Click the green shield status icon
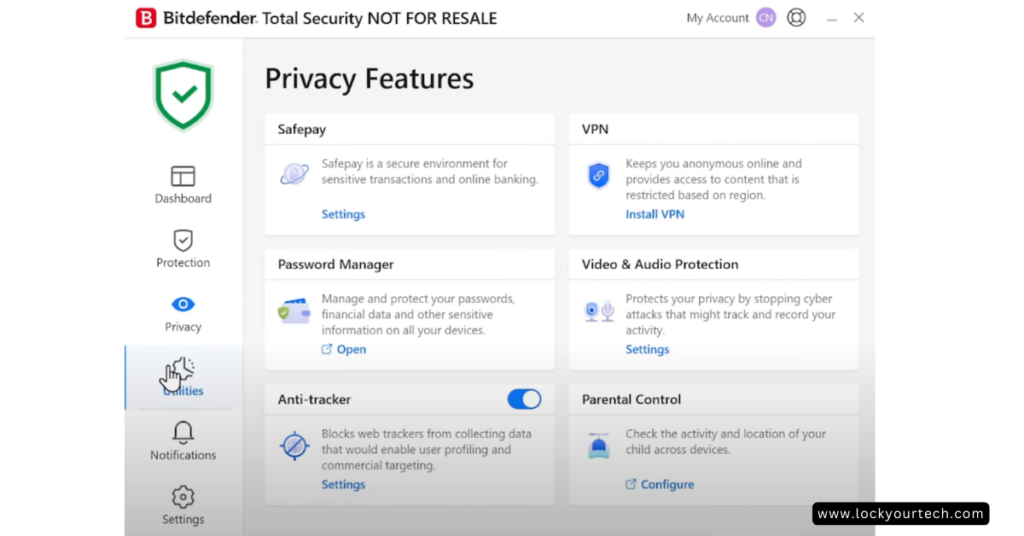 [x=183, y=95]
